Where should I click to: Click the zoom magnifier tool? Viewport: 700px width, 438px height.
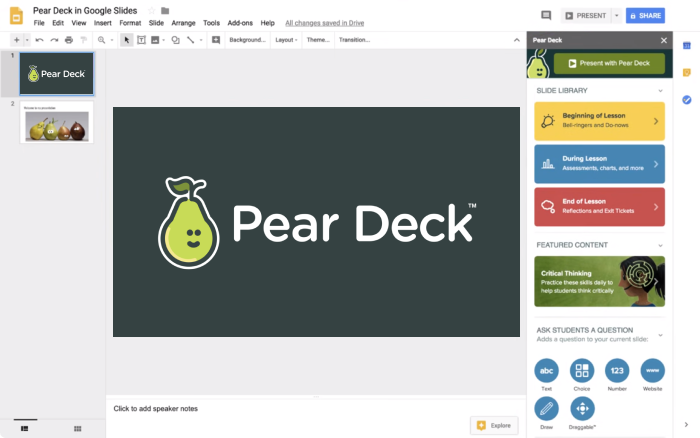tap(101, 40)
